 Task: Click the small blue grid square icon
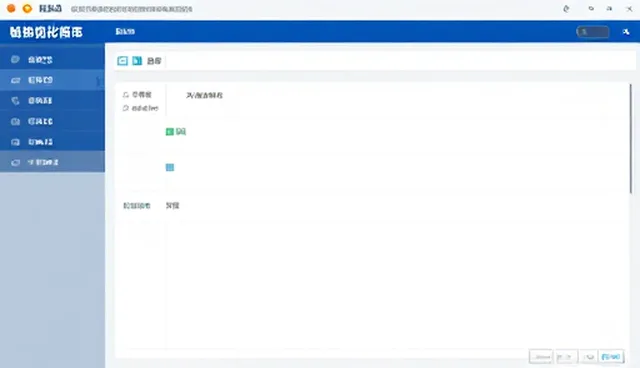click(x=170, y=167)
